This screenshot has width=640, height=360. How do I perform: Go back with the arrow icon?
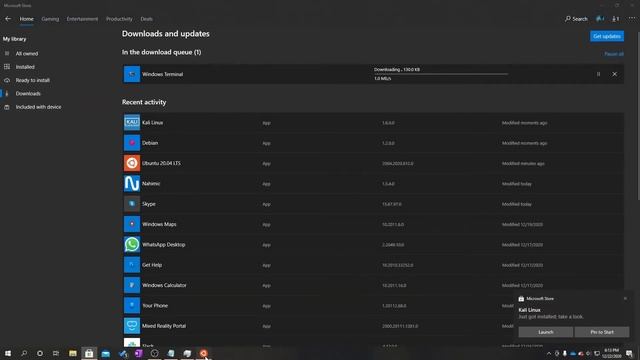coord(8,19)
